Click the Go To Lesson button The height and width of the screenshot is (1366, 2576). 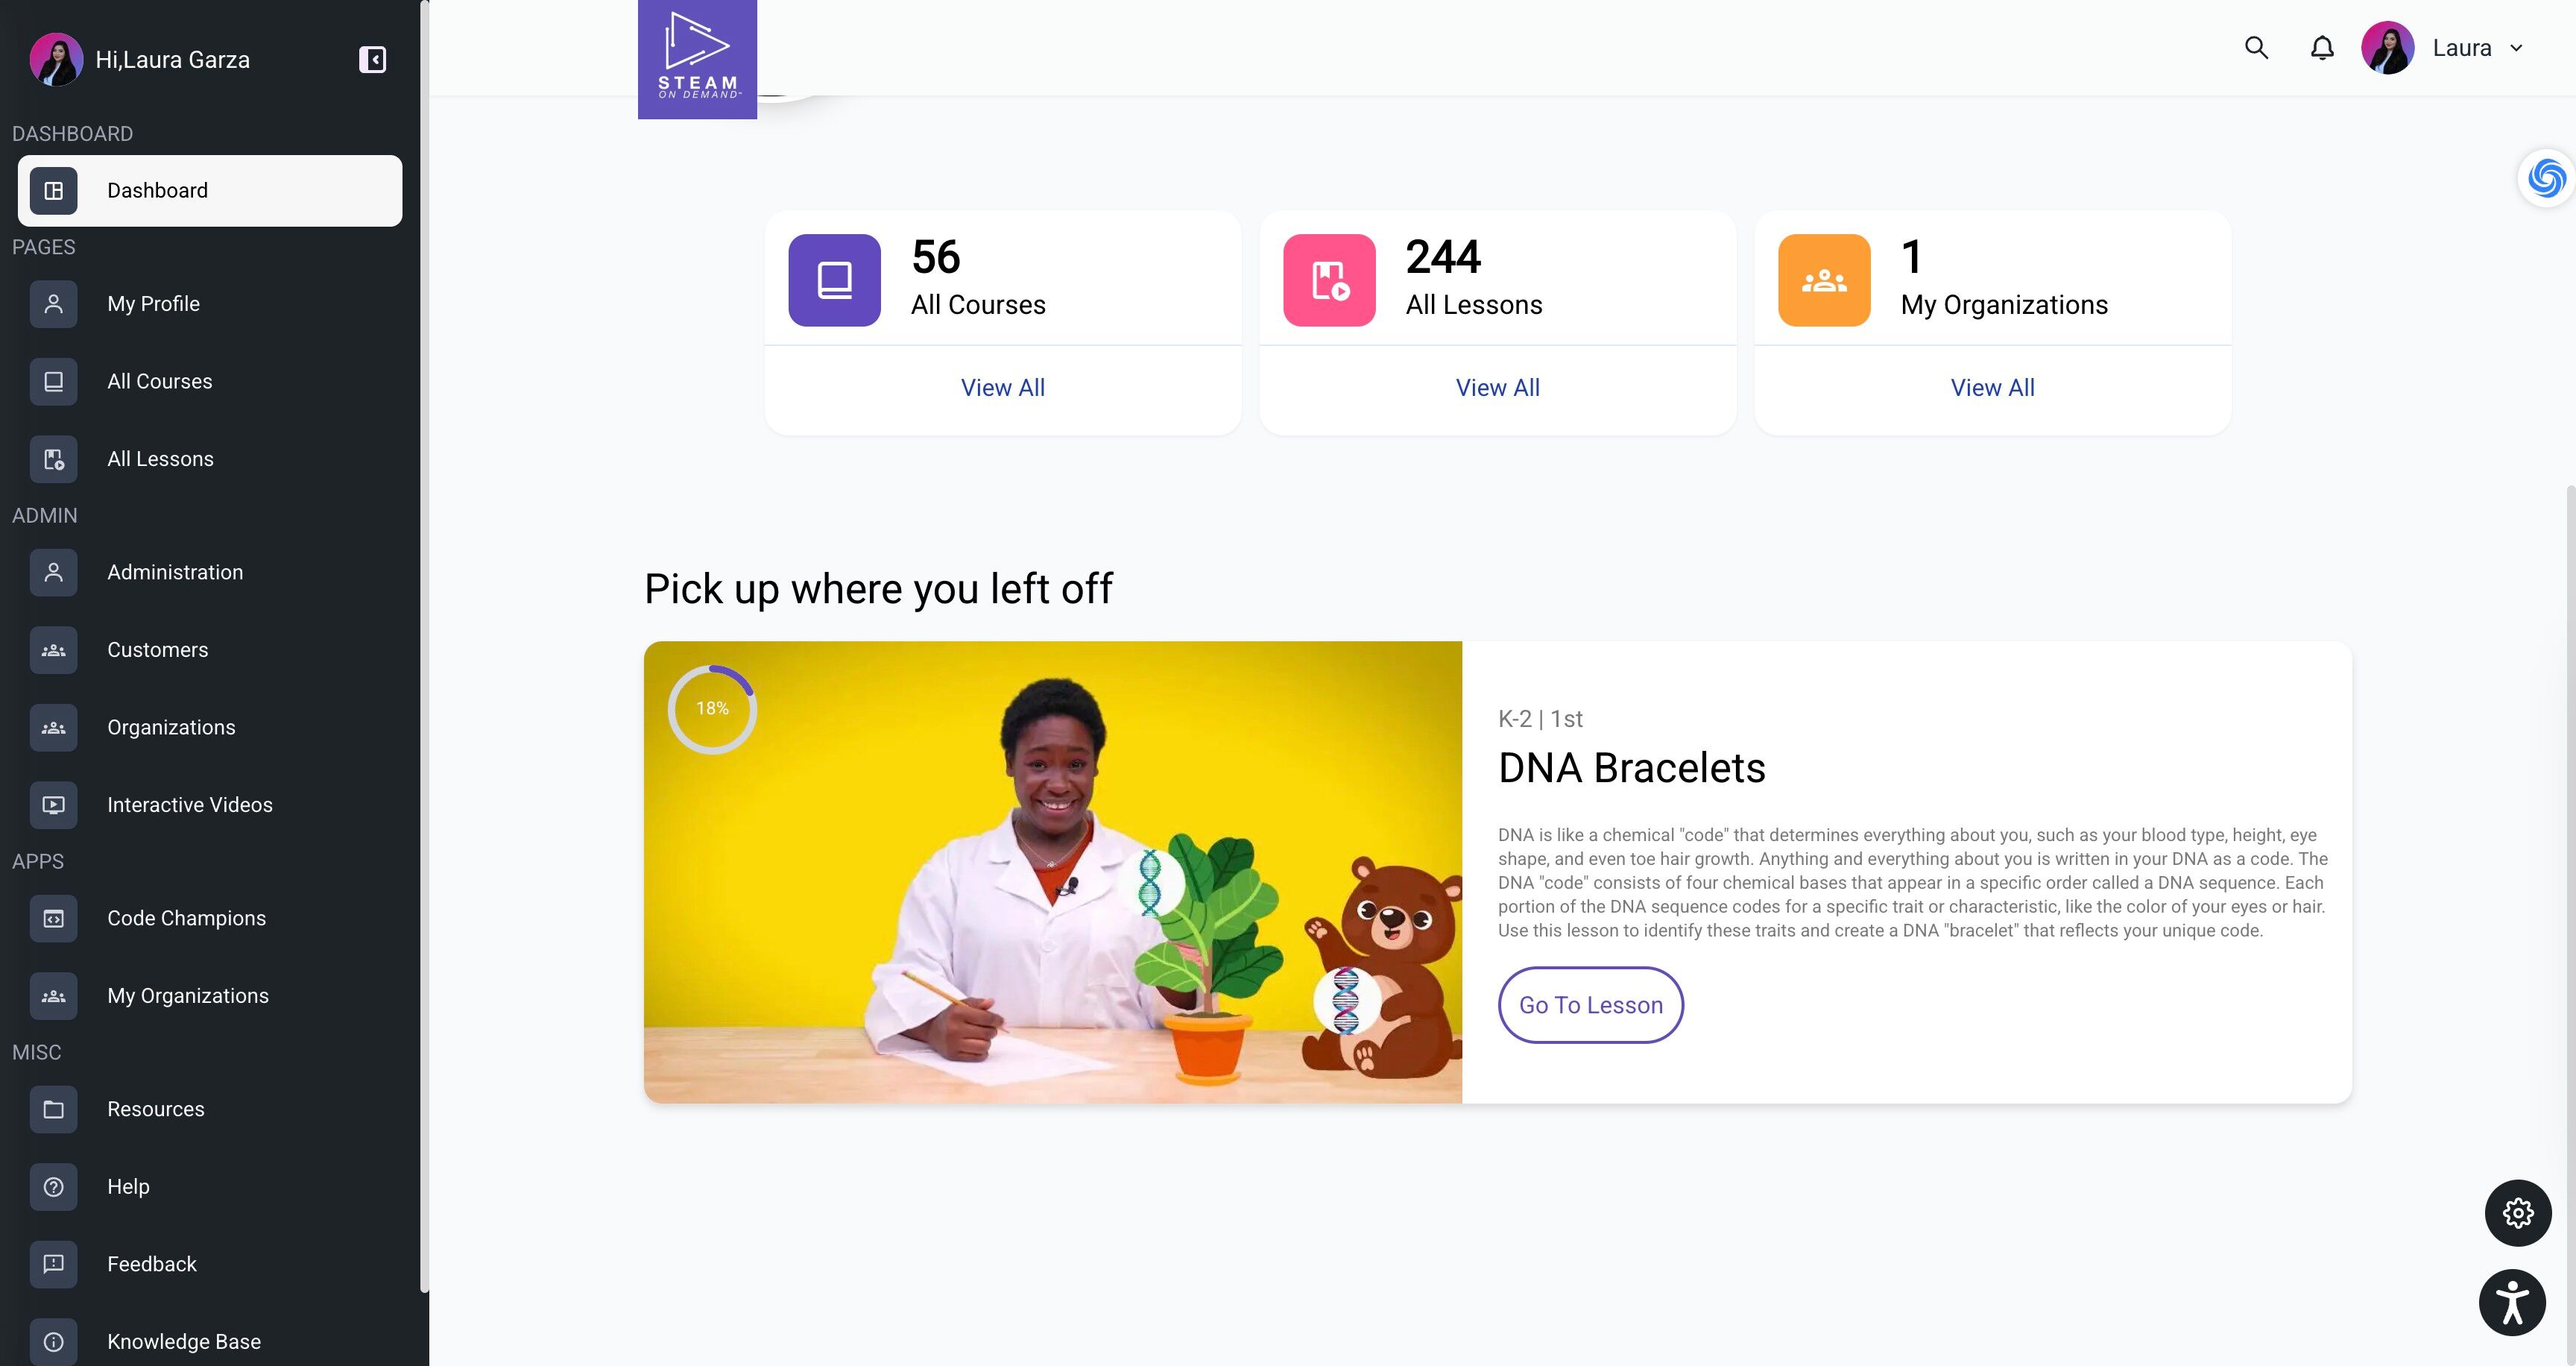pyautogui.click(x=1590, y=1005)
